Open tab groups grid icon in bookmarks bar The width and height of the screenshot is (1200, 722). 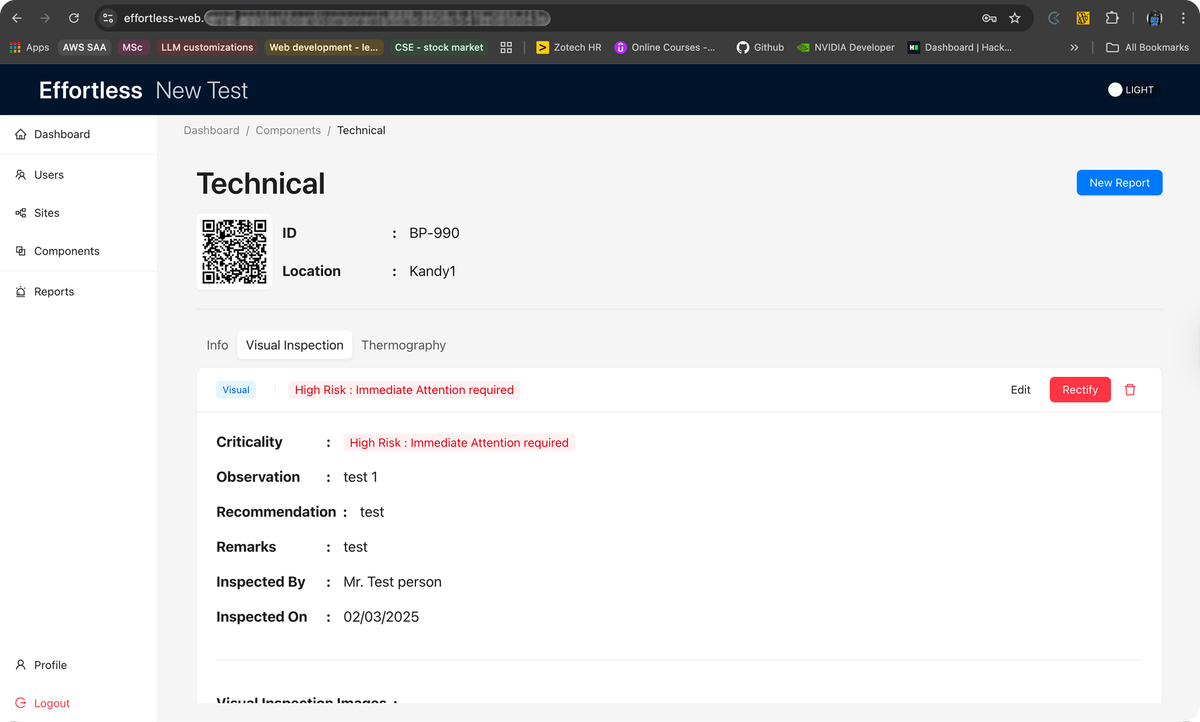[x=506, y=47]
